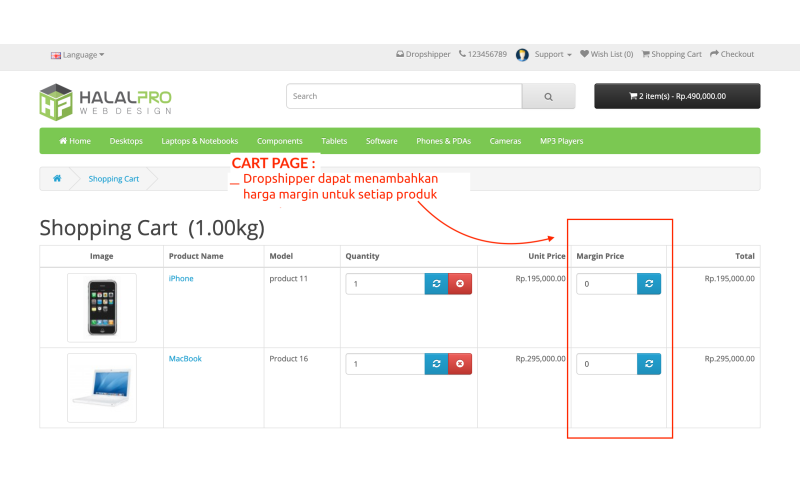Click the iPhone product thumbnail
This screenshot has height=500, width=800.
102,308
